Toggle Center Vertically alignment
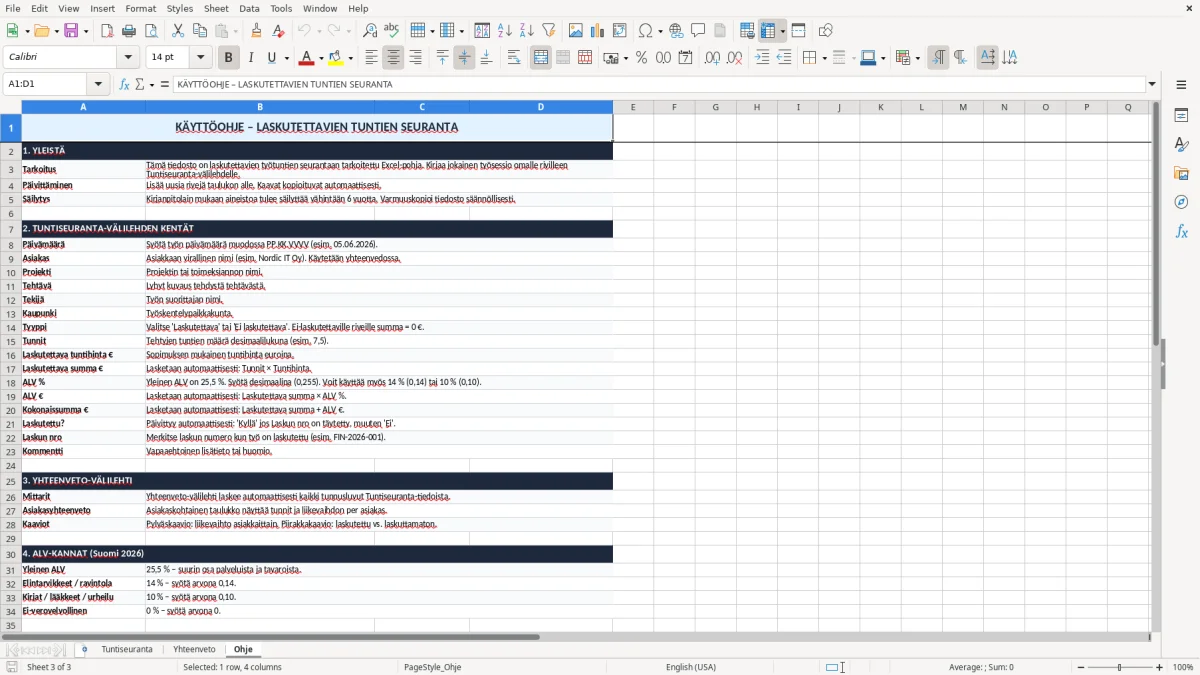 464,58
